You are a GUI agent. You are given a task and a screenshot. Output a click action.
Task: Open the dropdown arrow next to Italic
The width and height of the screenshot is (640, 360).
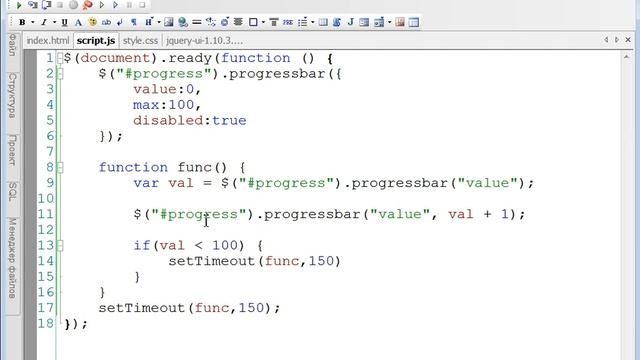(54, 22)
